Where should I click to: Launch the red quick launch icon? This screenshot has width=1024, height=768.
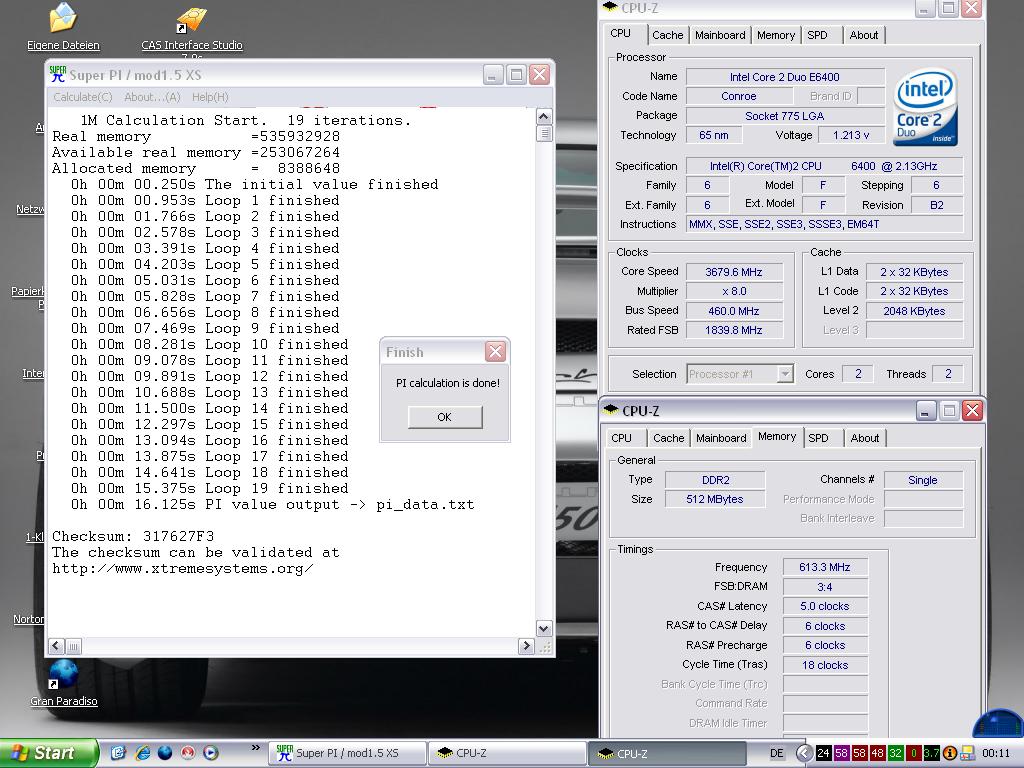click(188, 753)
